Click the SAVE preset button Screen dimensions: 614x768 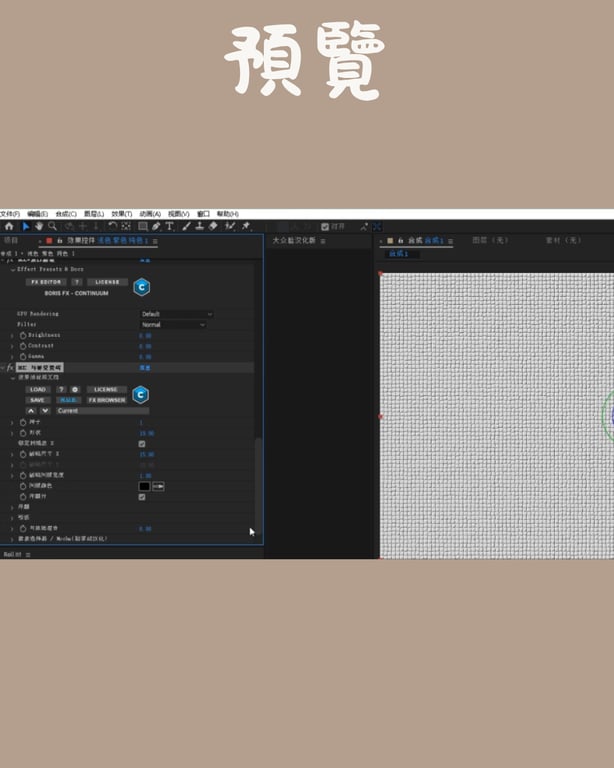[x=38, y=400]
